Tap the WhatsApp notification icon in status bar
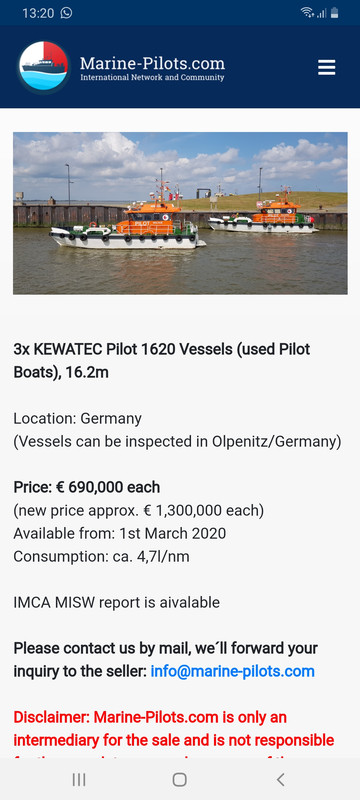 (66, 13)
